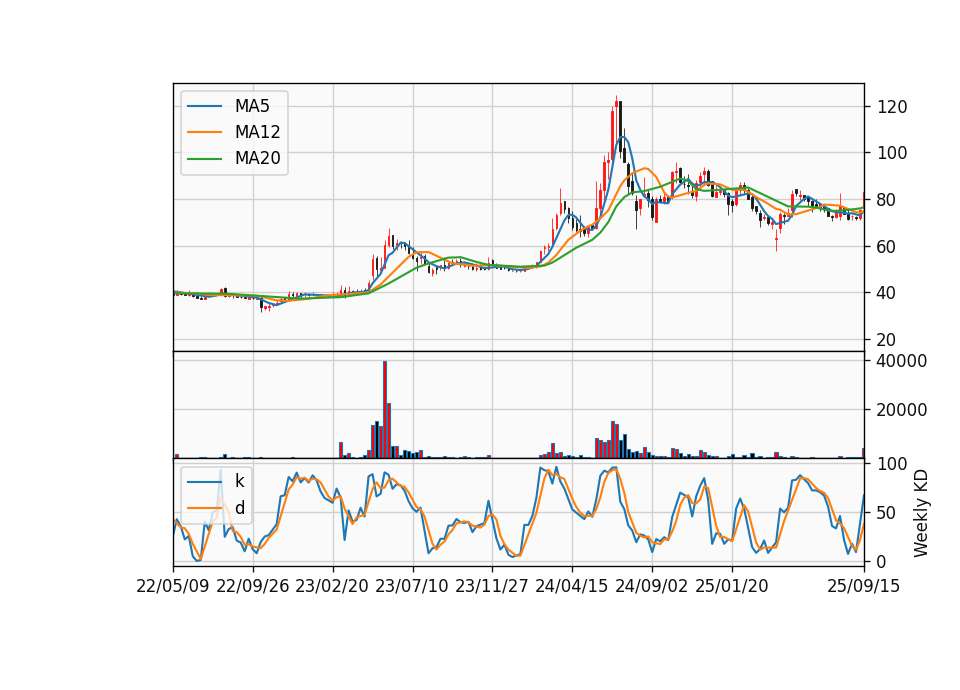Click the 80 price axis label
960x690 pixels.
(x=887, y=200)
